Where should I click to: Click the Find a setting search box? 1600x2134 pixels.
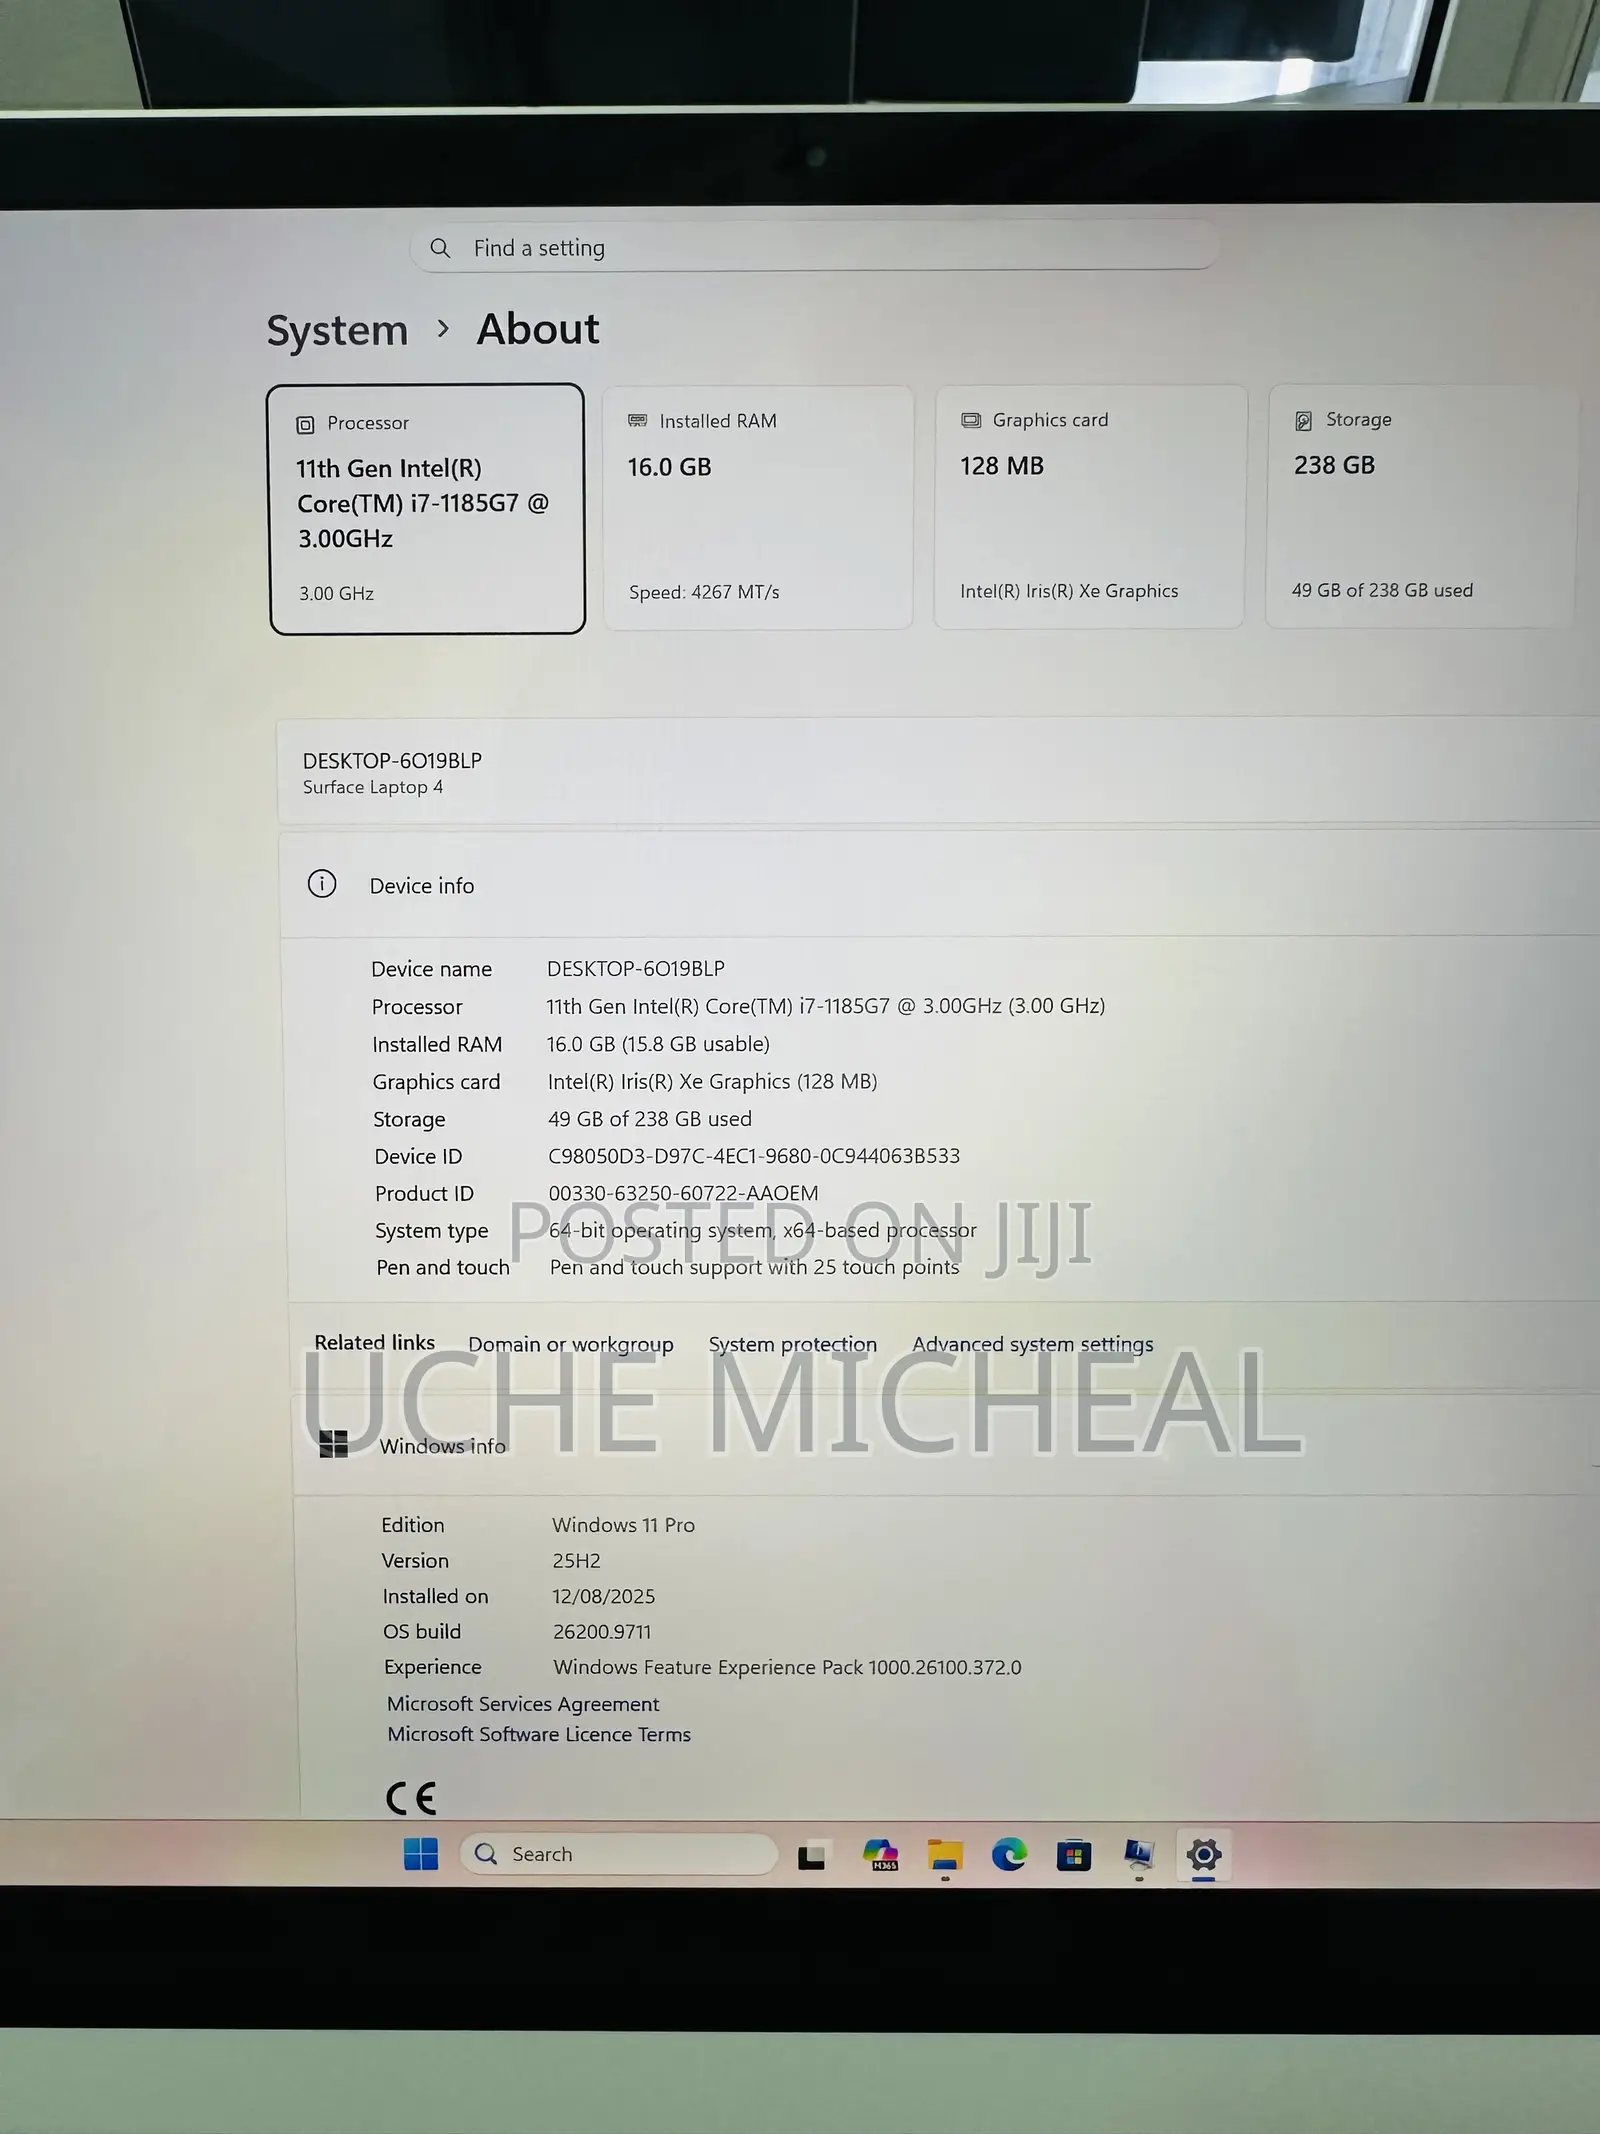[814, 247]
